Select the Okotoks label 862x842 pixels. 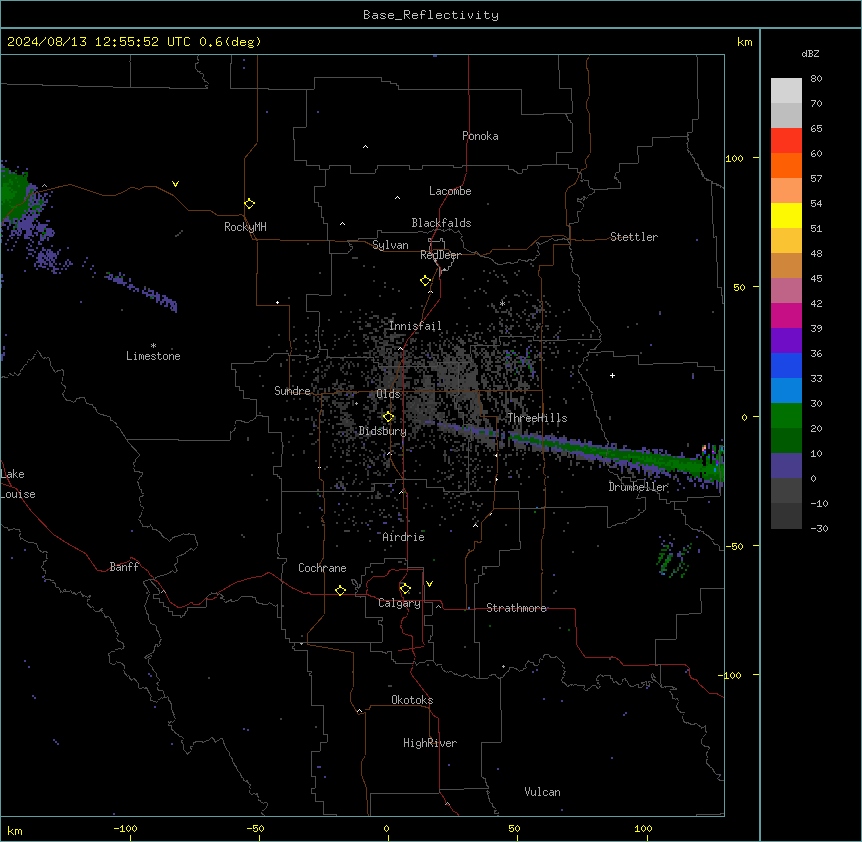tap(412, 700)
